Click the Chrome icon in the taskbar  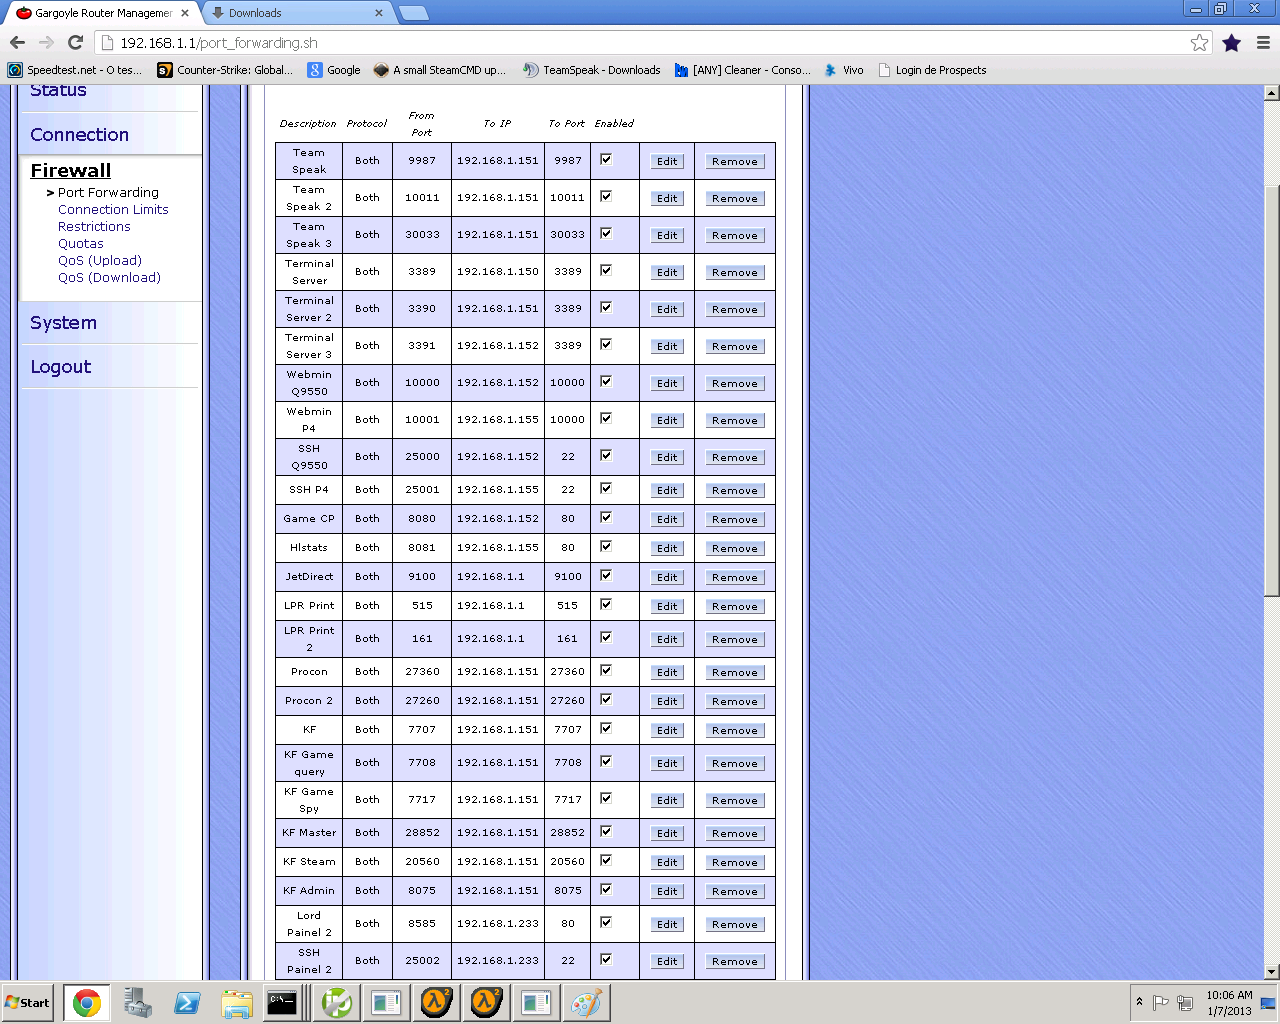[x=87, y=1003]
